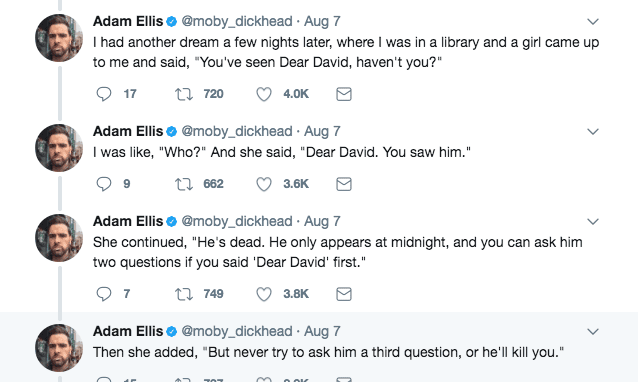Screen dimensions: 638x382
Task: Retweet the tweet with 662 retweets
Action: click(184, 184)
